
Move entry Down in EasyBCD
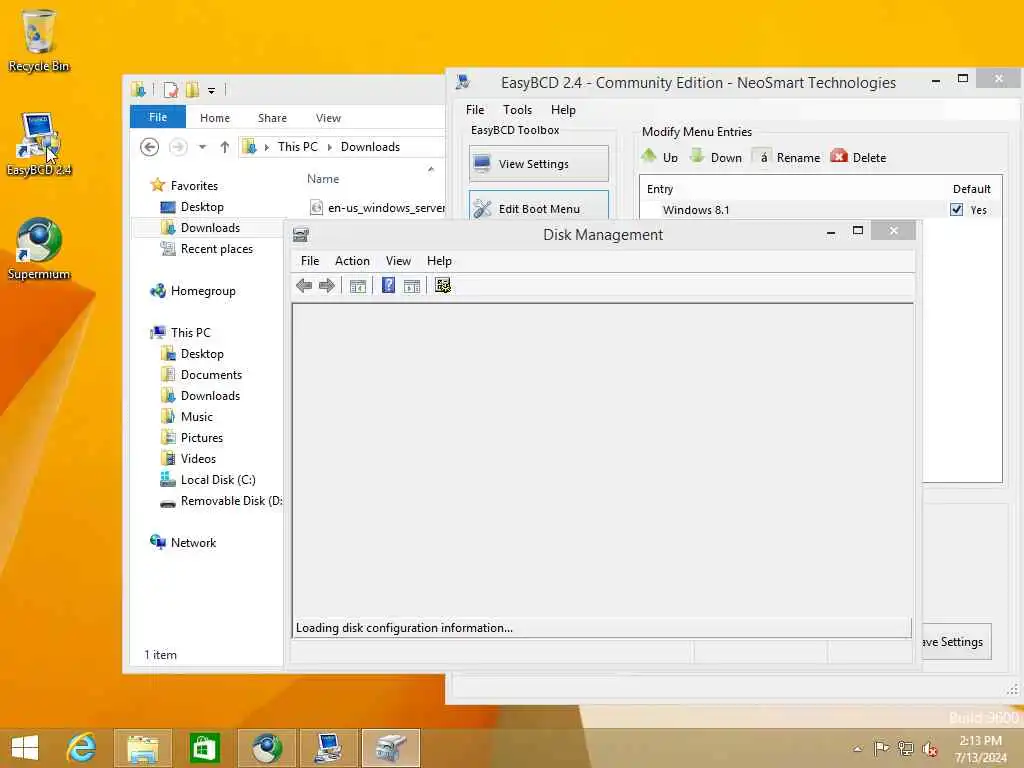click(716, 157)
